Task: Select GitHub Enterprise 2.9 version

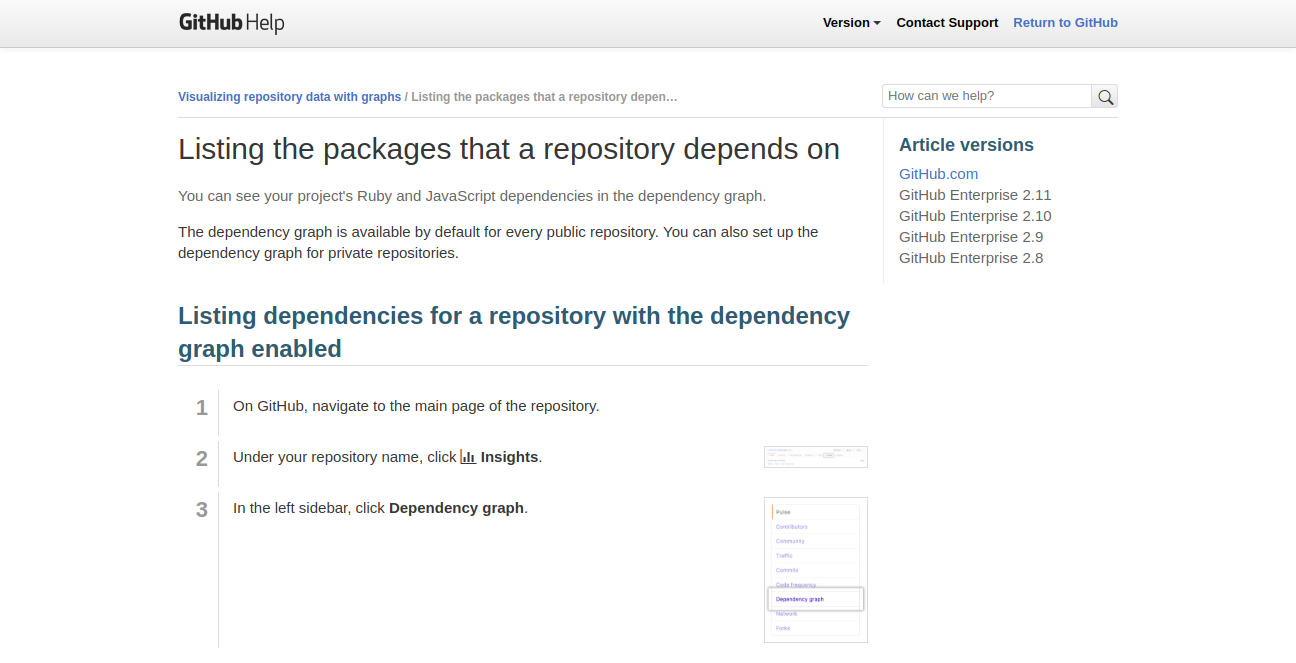Action: click(971, 237)
